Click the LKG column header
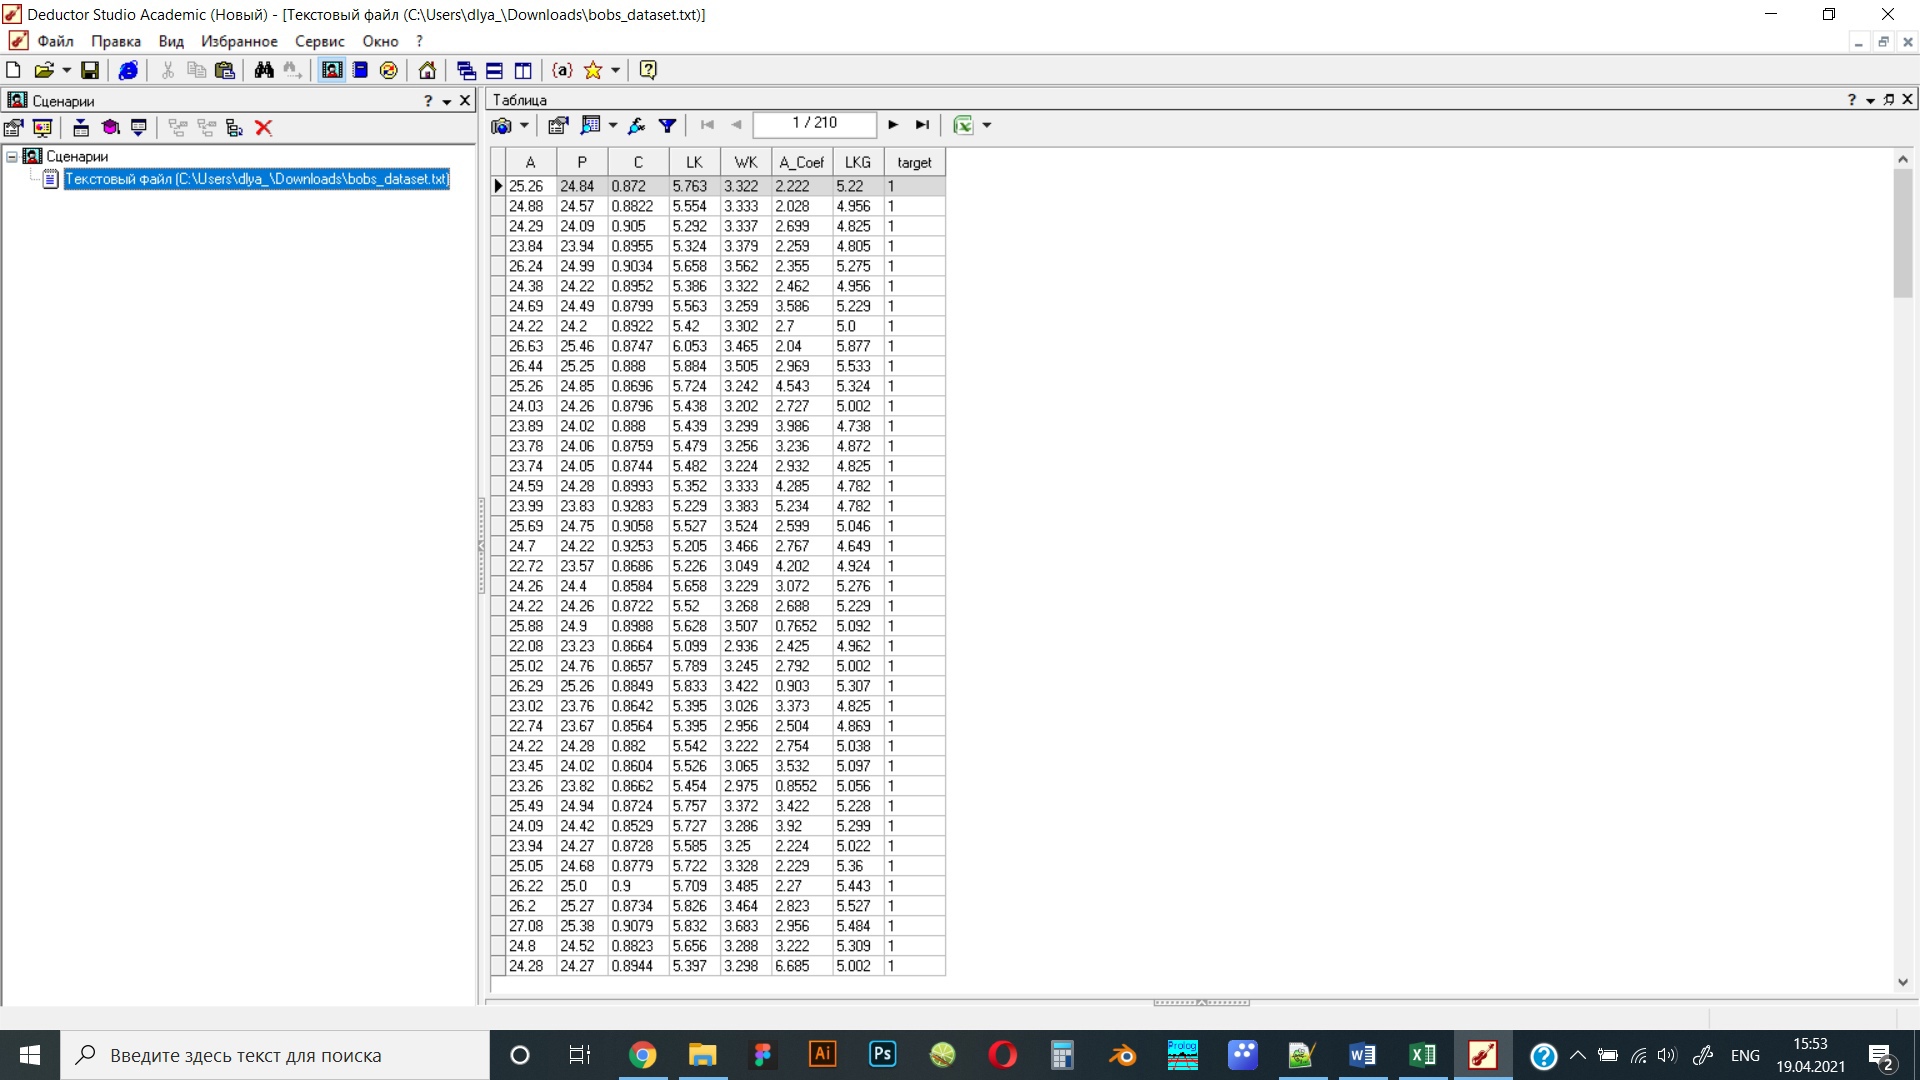1920x1080 pixels. coord(858,162)
